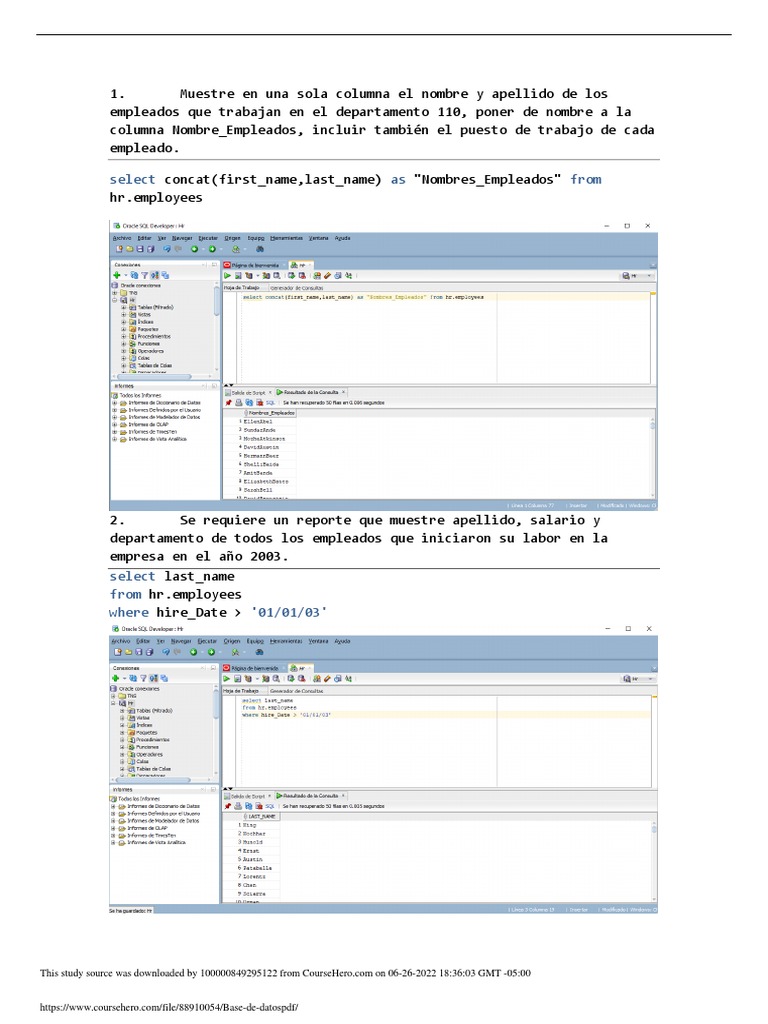
Task: Click the red pin icon in the LAST_NAME results toolbar
Action: pyautogui.click(x=229, y=806)
